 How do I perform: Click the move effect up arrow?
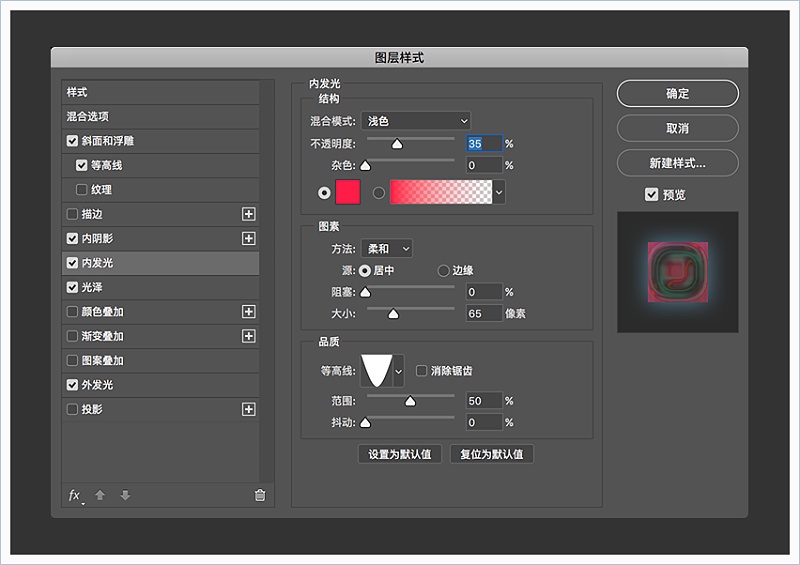[x=100, y=495]
